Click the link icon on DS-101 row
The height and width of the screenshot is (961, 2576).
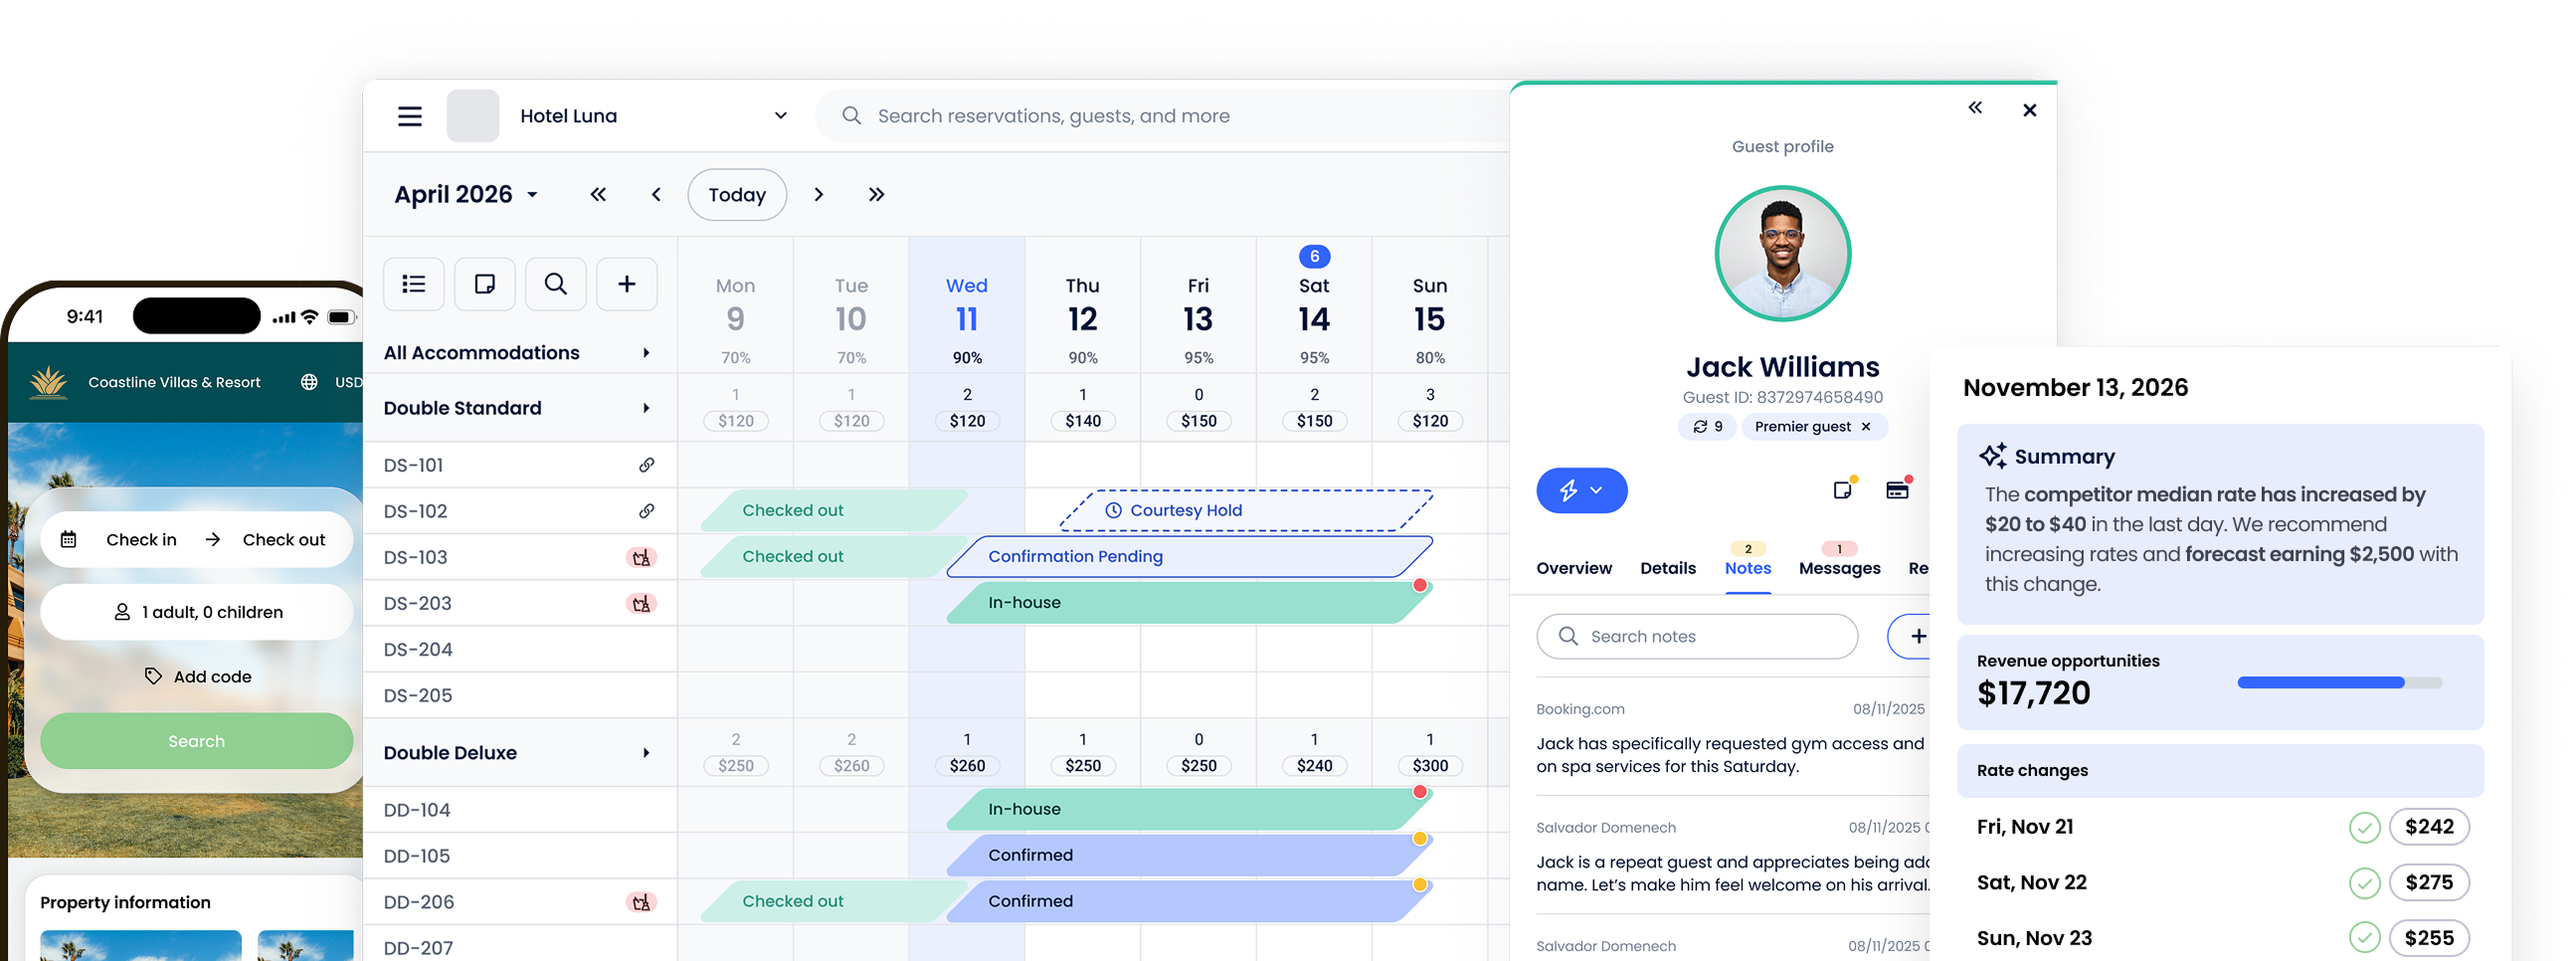(647, 465)
